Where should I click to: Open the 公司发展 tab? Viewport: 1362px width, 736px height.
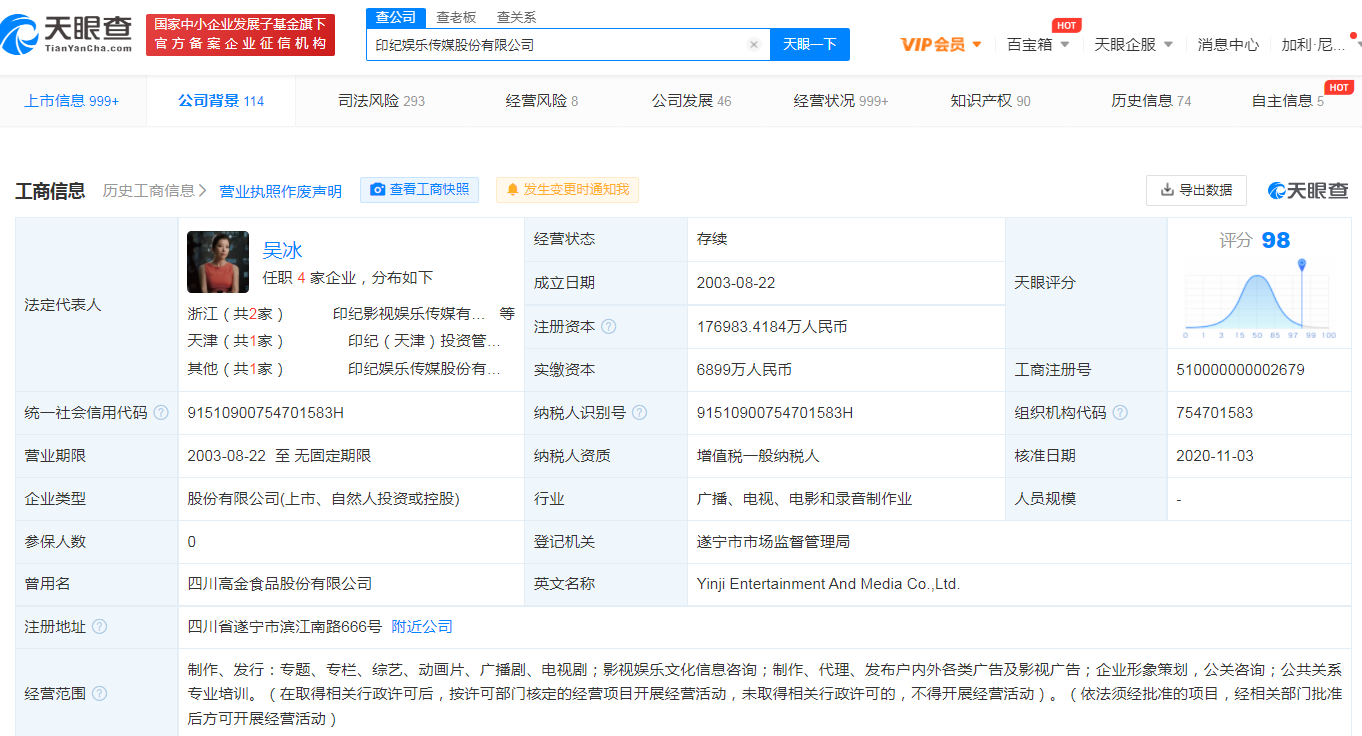pyautogui.click(x=691, y=101)
